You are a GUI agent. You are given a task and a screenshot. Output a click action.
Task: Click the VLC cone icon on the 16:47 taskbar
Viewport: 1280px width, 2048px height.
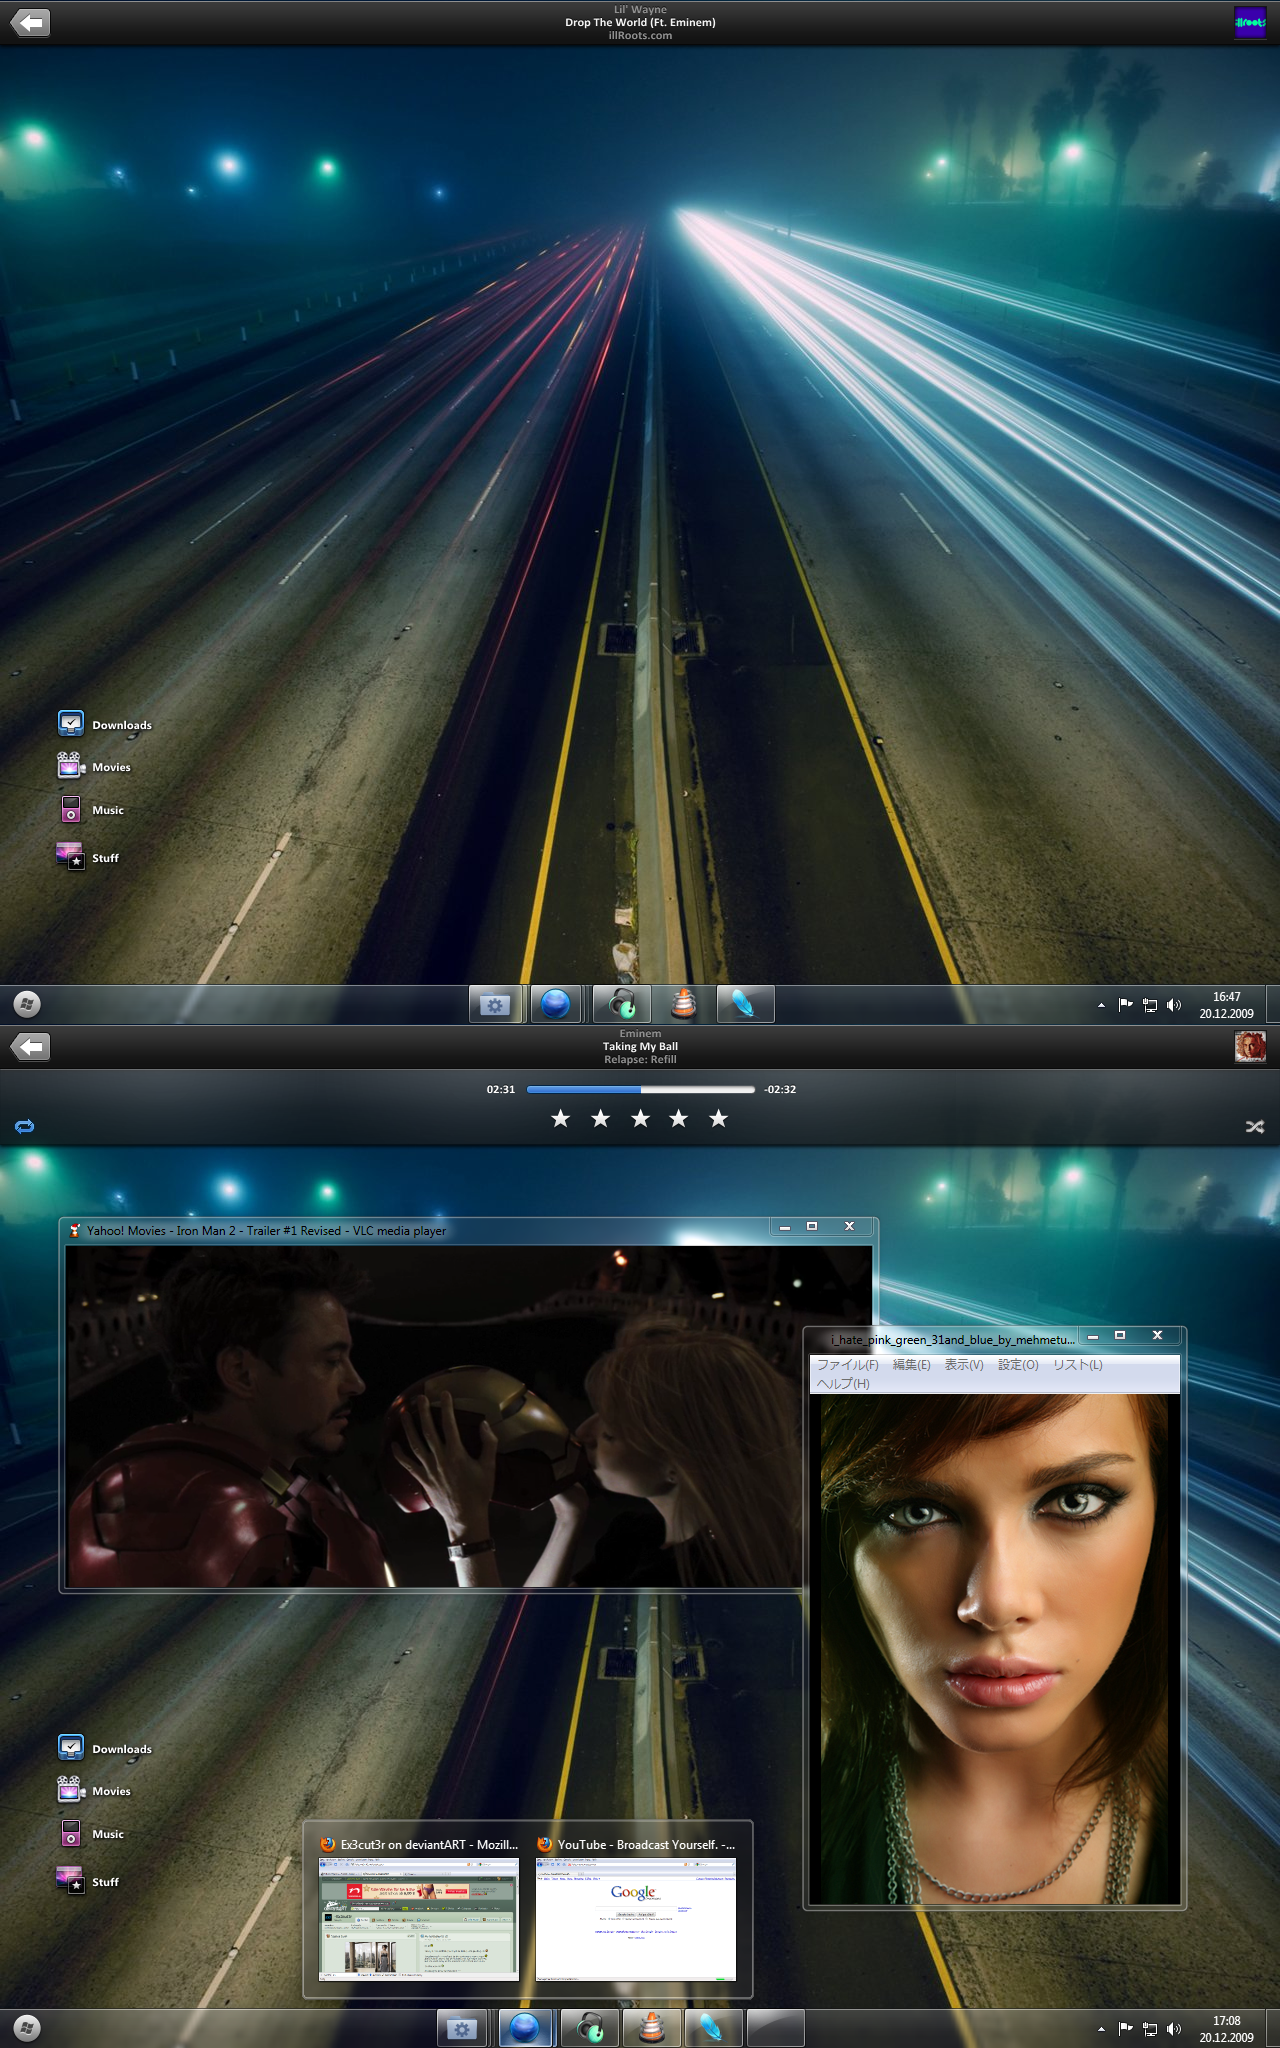tap(684, 1004)
